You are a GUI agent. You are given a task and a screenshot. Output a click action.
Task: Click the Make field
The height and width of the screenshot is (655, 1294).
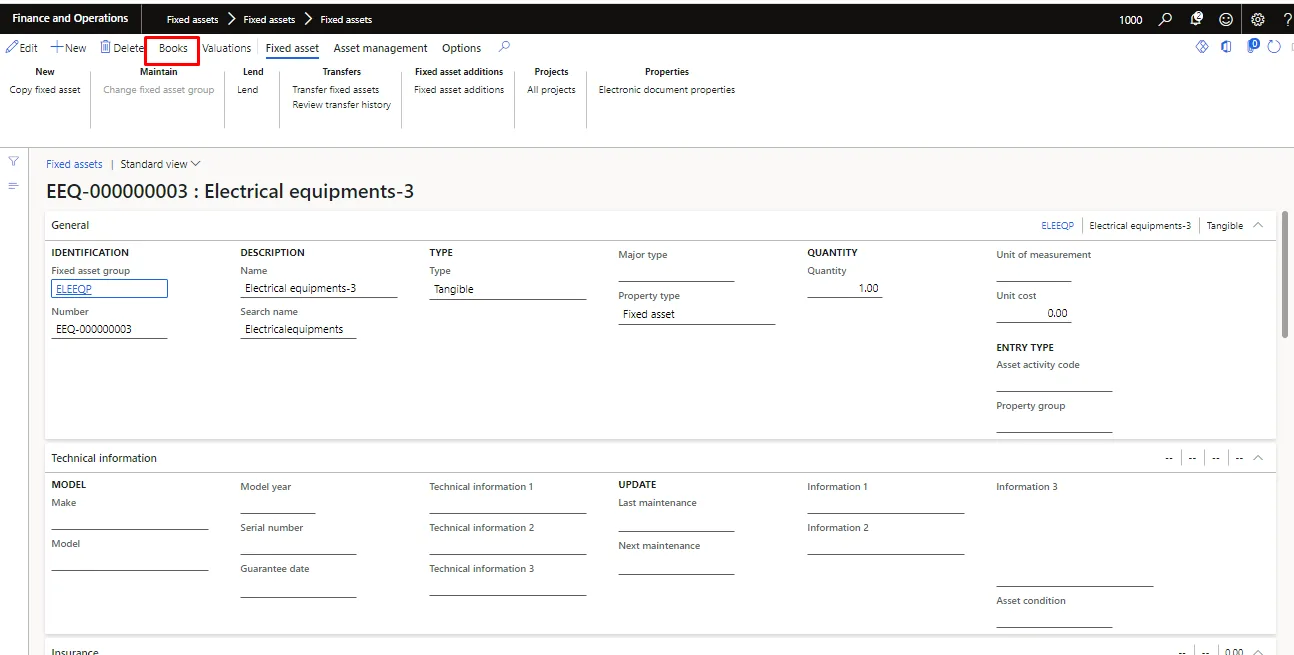(x=130, y=520)
